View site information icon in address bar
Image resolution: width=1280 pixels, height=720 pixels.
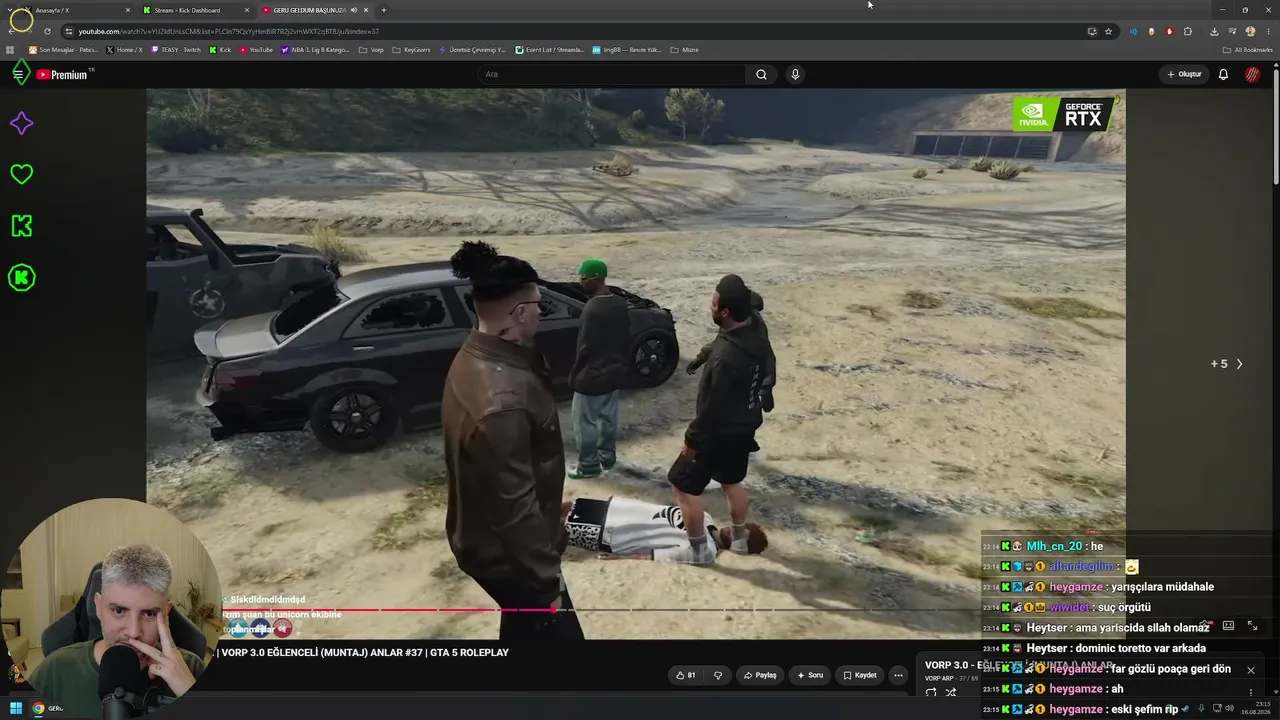coord(68,32)
